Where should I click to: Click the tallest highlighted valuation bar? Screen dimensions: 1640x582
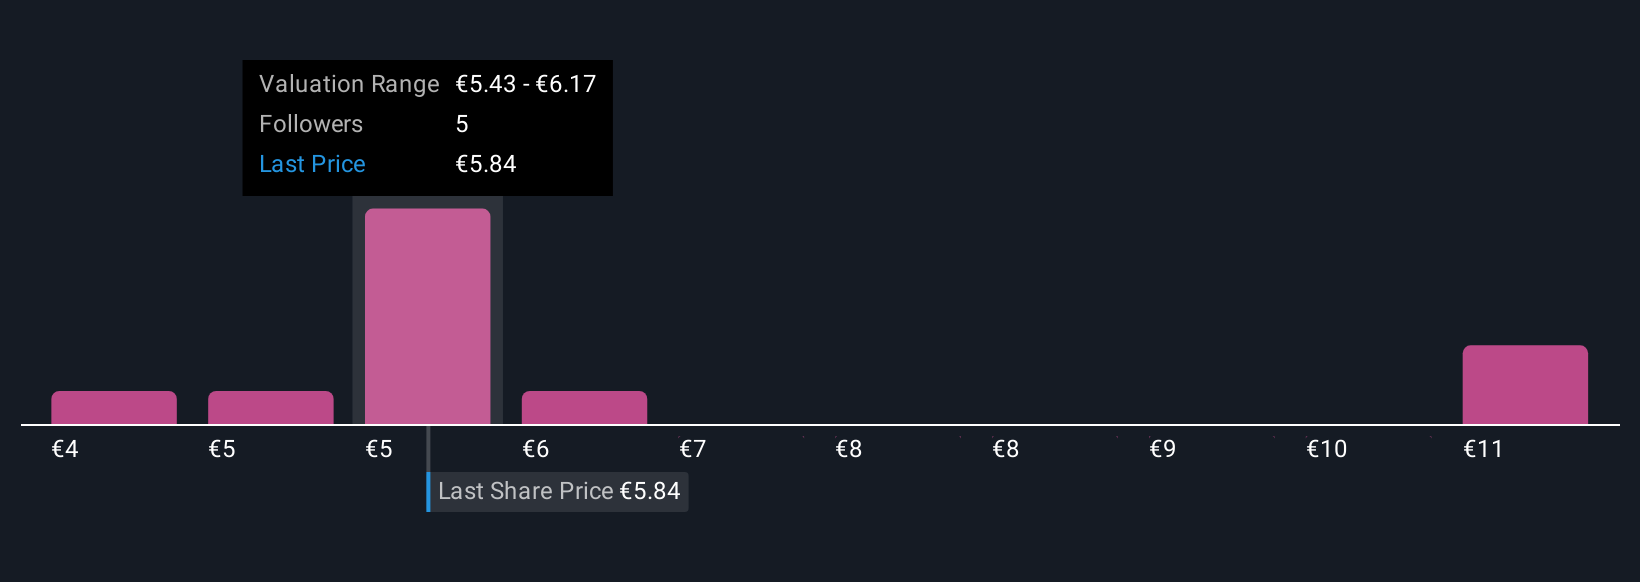(x=427, y=316)
